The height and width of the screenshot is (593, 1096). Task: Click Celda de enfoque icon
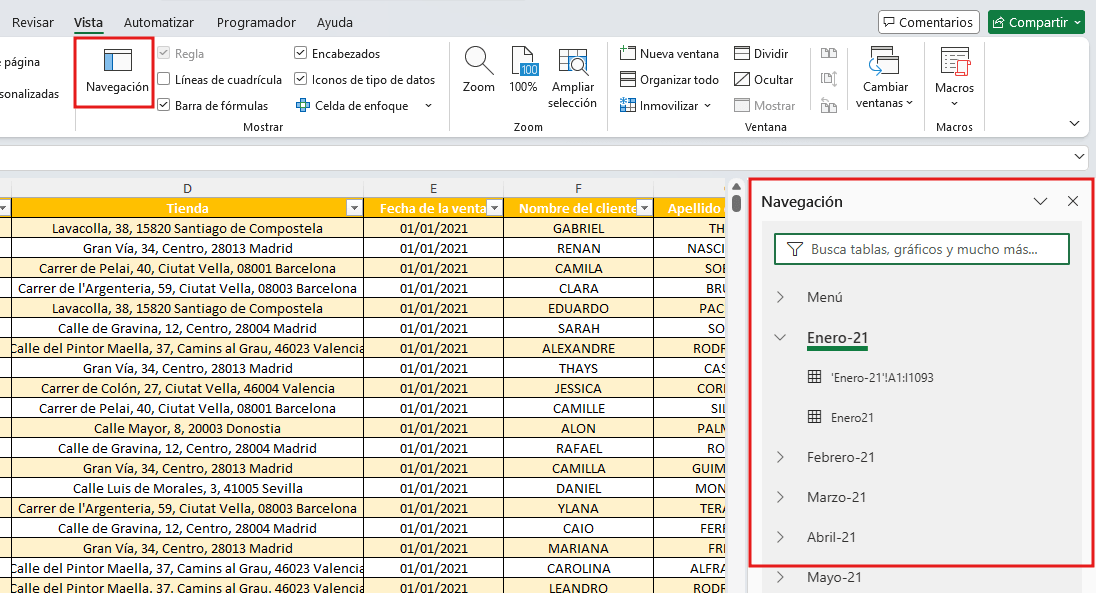coord(303,106)
